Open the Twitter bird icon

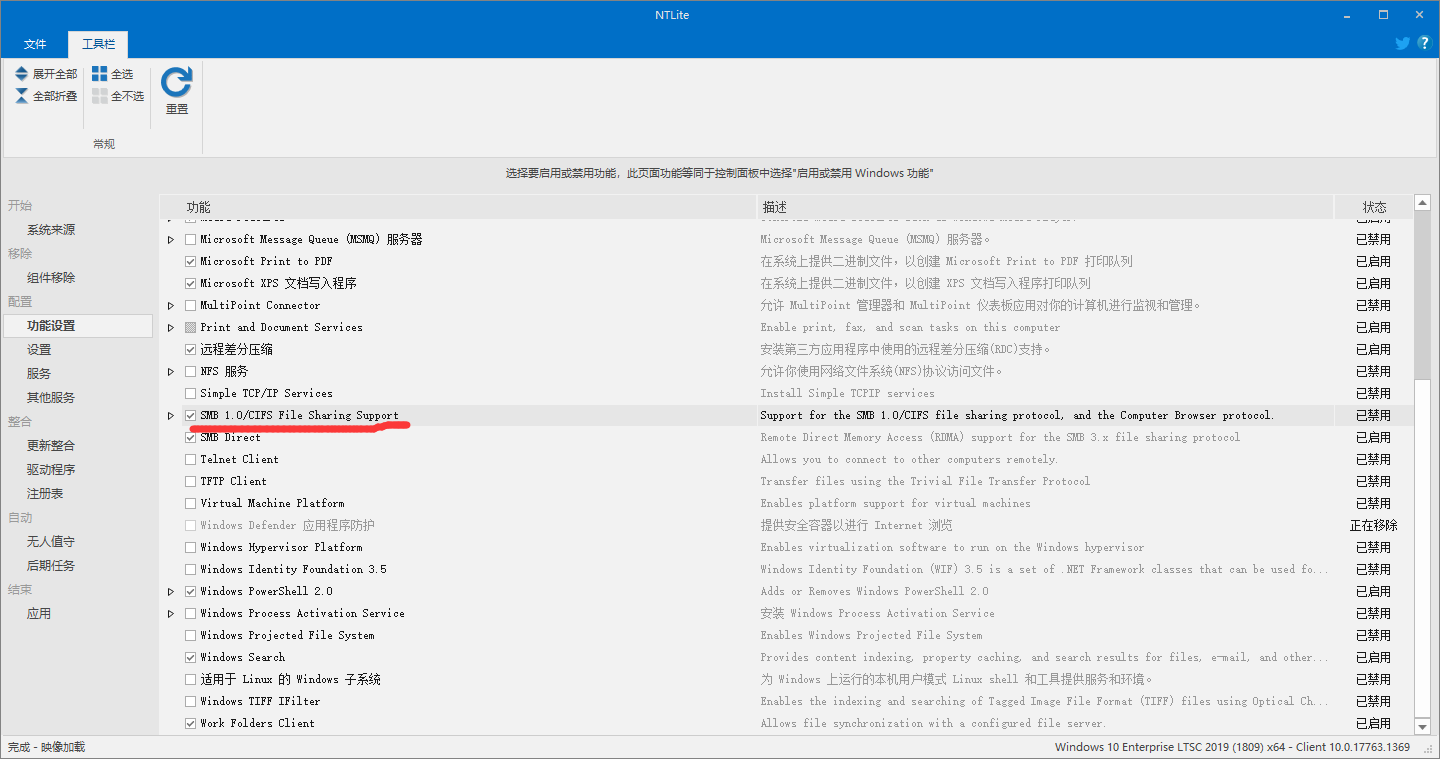point(1402,43)
